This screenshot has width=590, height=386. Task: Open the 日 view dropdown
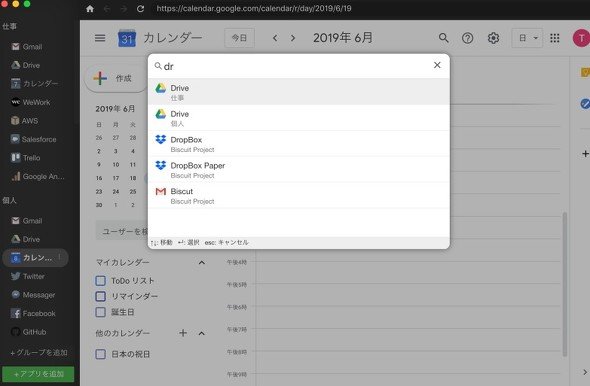[527, 38]
